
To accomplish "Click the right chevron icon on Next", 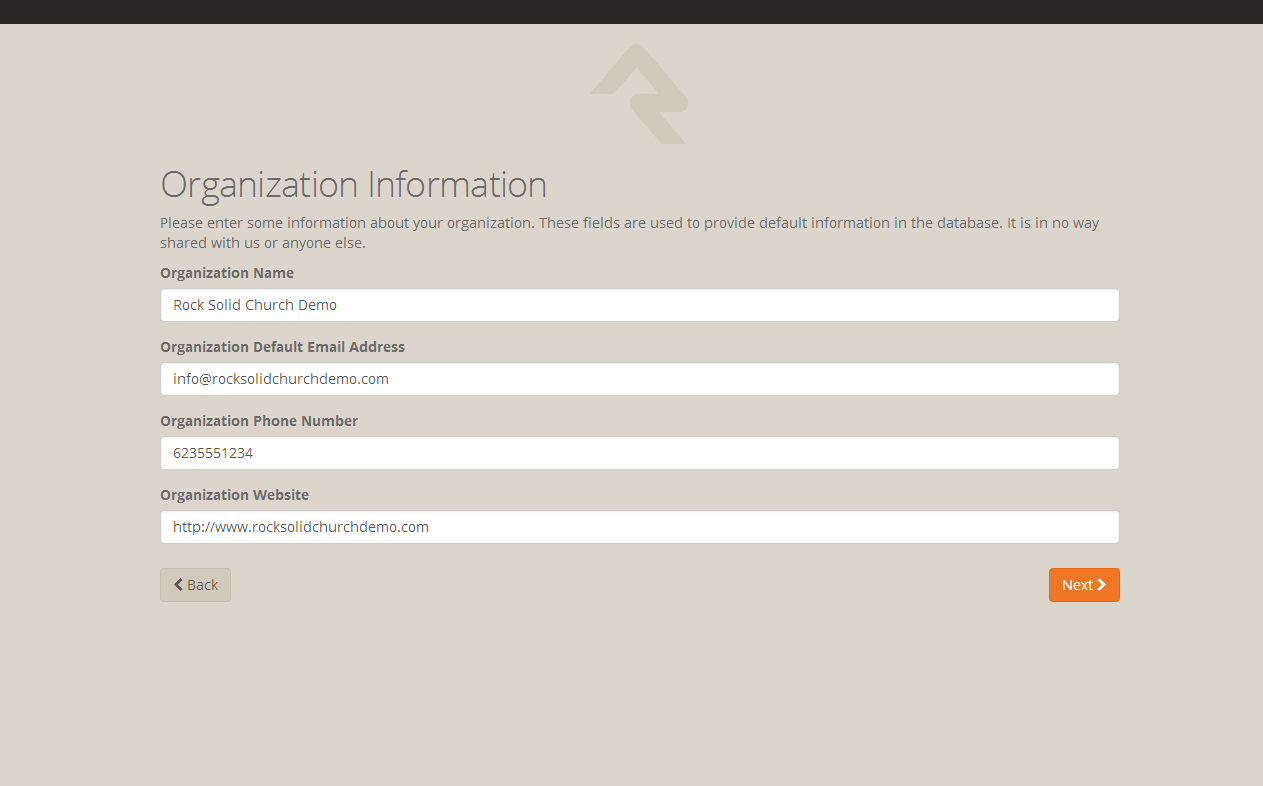I will click(1101, 585).
